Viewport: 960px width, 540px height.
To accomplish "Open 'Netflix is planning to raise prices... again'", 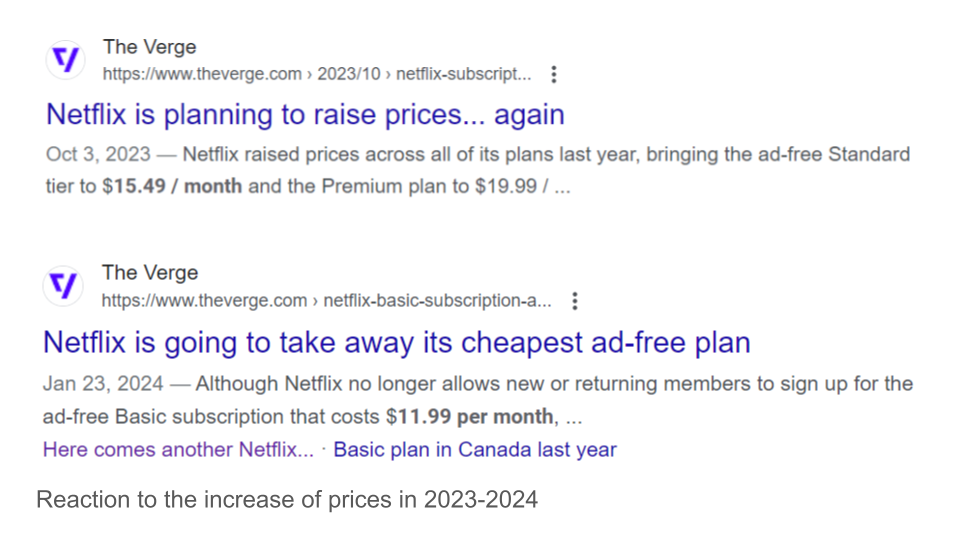I will tap(305, 114).
